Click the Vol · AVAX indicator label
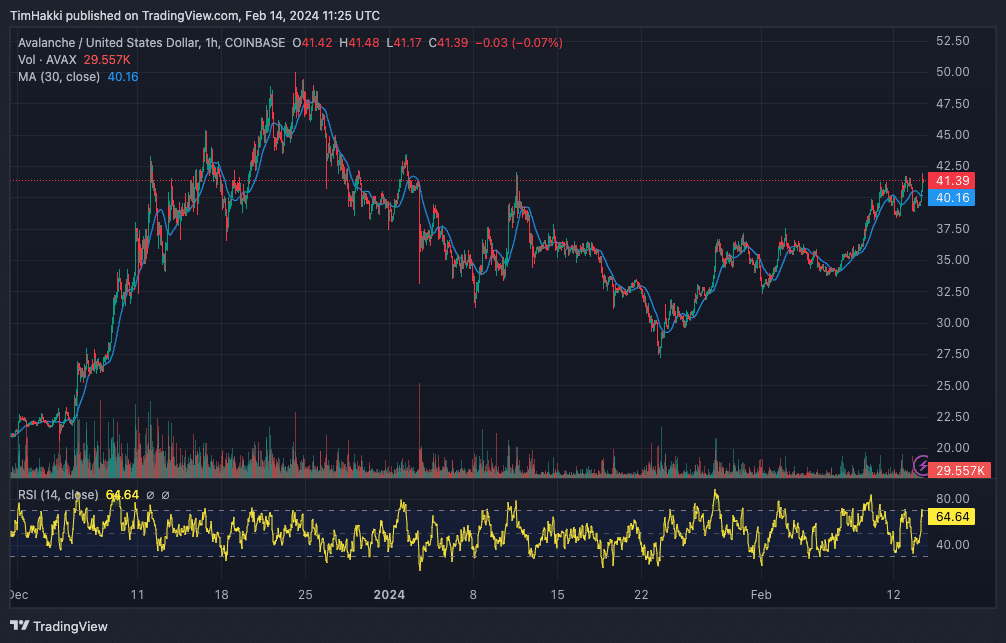 [x=47, y=60]
